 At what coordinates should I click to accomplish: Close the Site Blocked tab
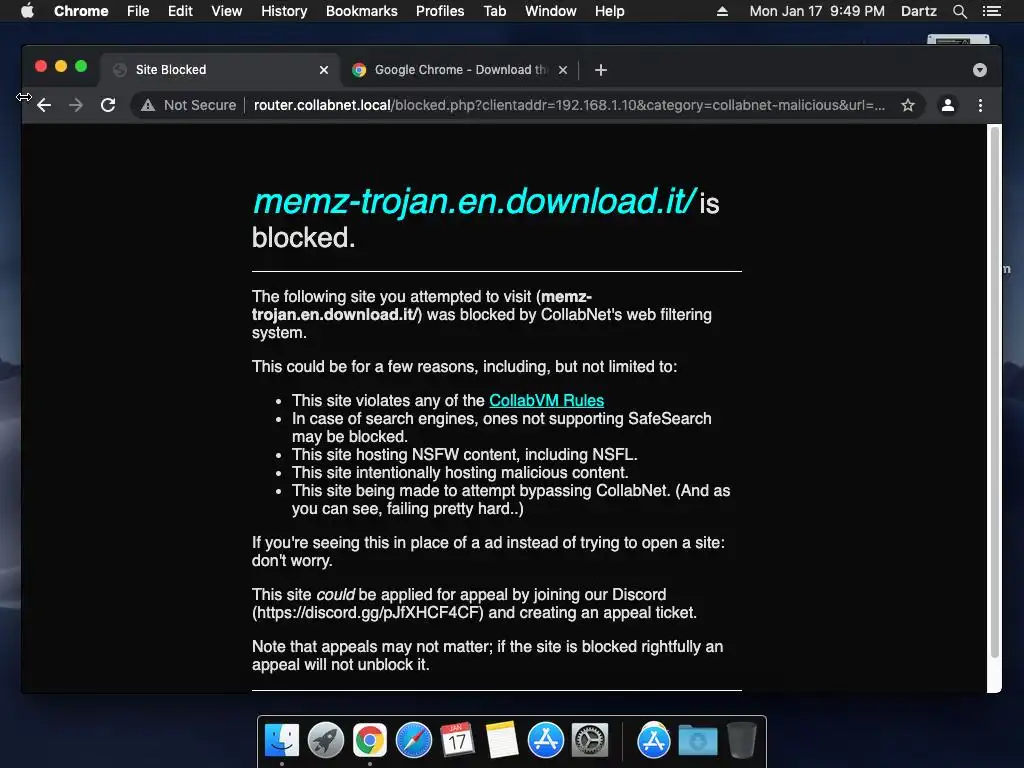point(324,70)
